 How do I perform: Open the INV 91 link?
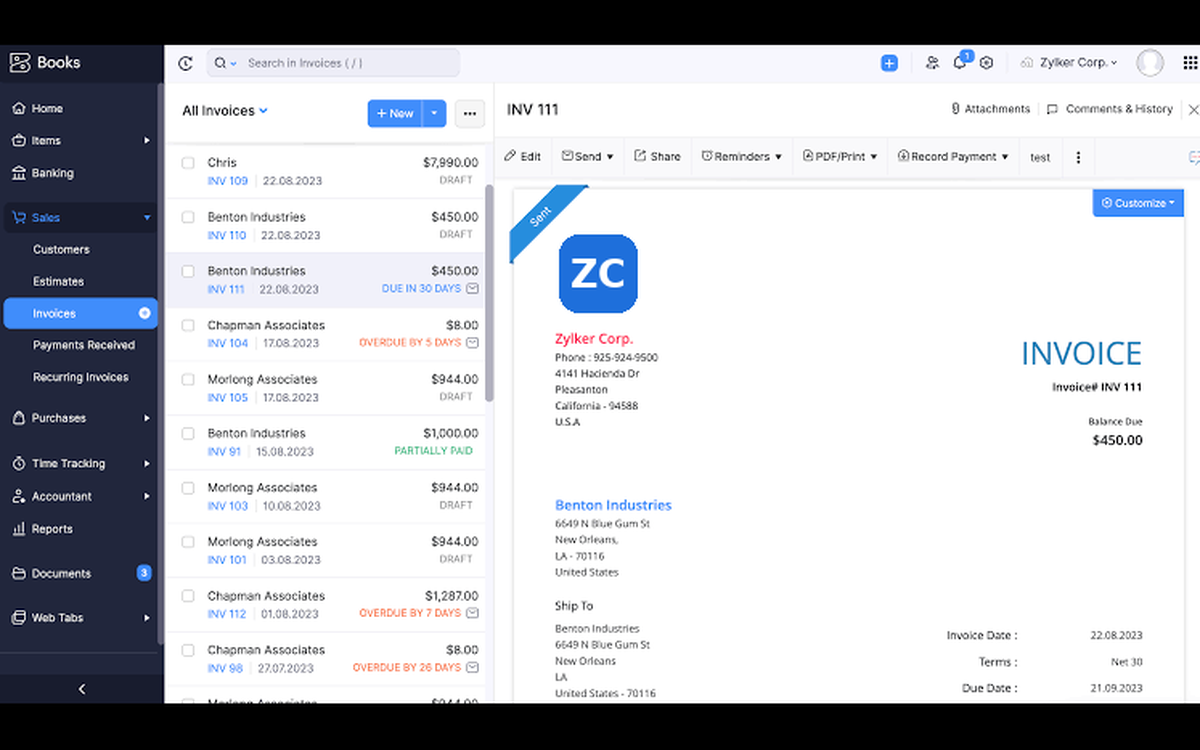[225, 452]
